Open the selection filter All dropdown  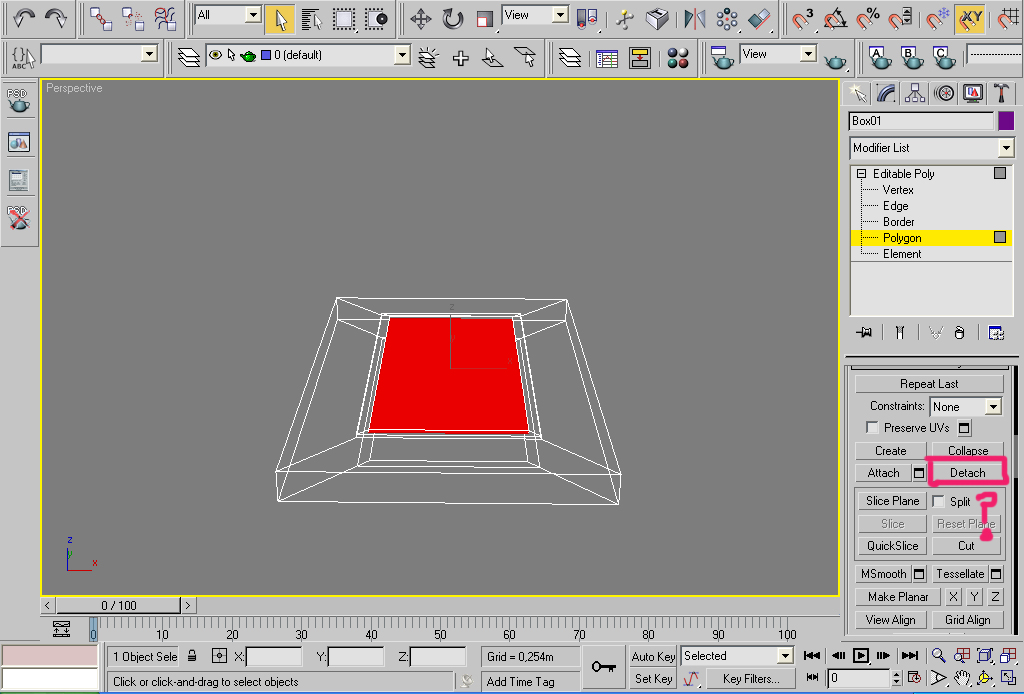228,14
